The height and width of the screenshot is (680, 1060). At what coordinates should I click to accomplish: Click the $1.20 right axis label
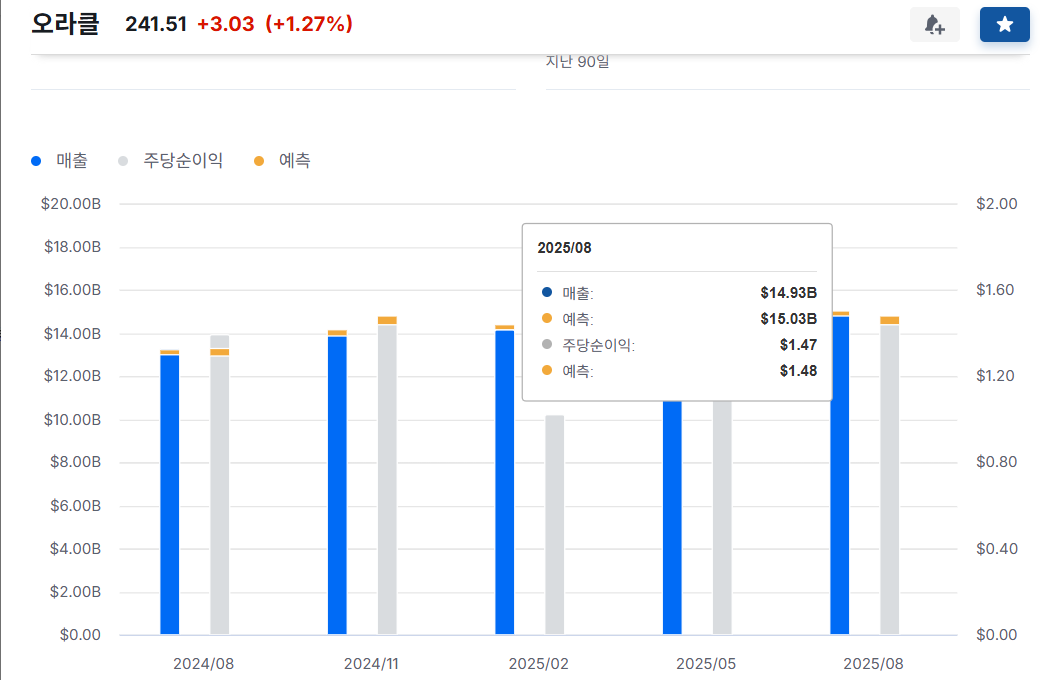tap(995, 376)
